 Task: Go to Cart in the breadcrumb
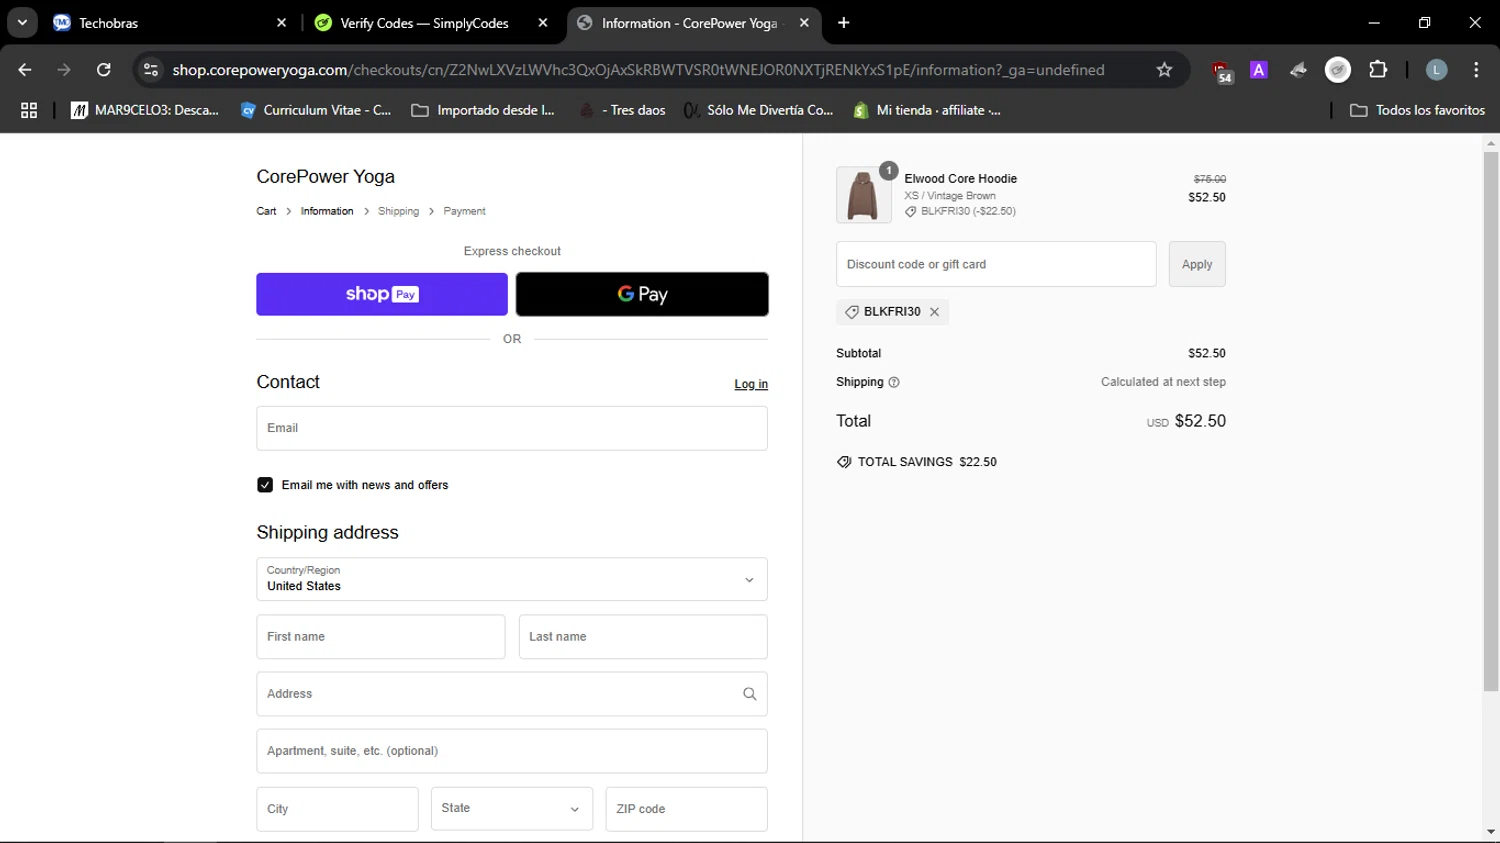266,211
